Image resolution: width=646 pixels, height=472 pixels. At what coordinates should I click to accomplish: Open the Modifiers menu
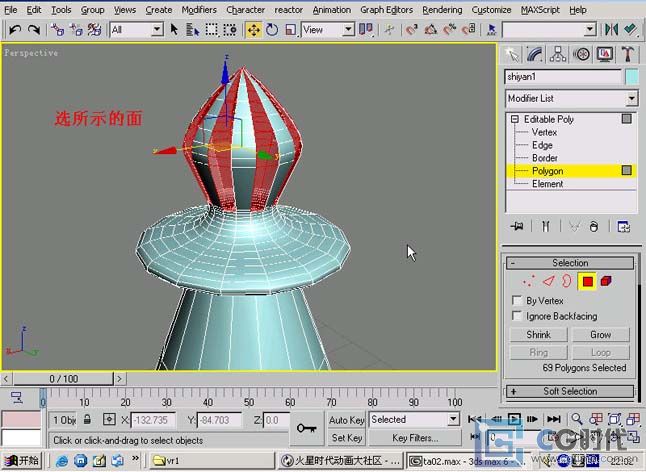[x=199, y=9]
